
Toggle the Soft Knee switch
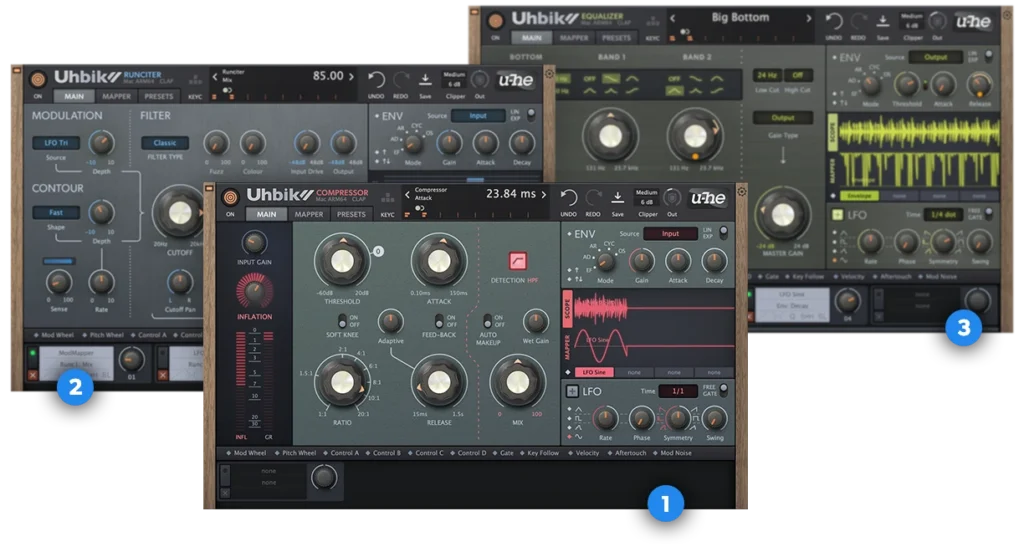click(x=344, y=321)
